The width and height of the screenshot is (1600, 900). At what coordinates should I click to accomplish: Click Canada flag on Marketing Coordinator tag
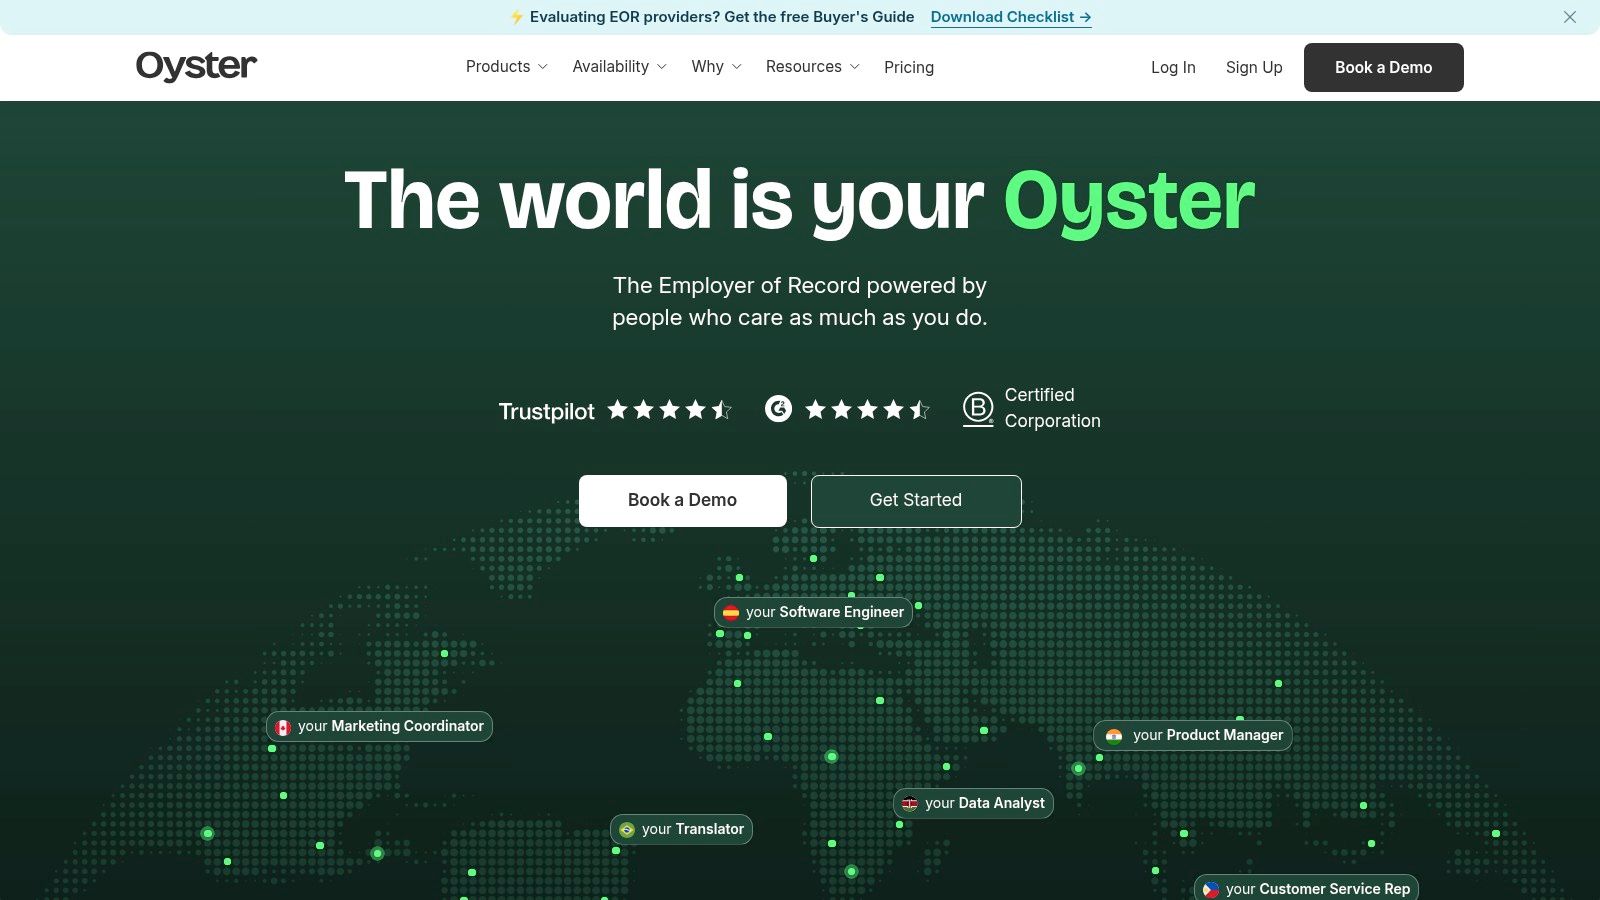(x=283, y=727)
